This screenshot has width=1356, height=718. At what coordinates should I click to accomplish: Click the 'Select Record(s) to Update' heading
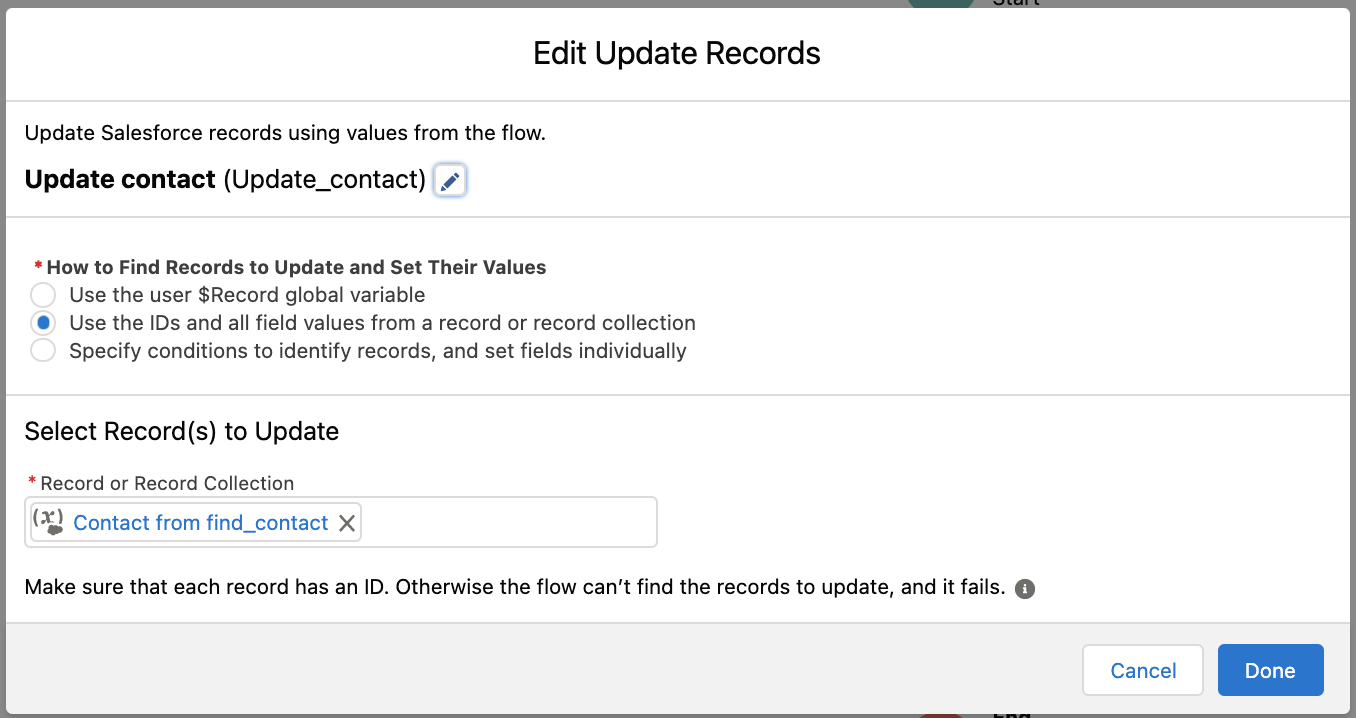[x=182, y=431]
